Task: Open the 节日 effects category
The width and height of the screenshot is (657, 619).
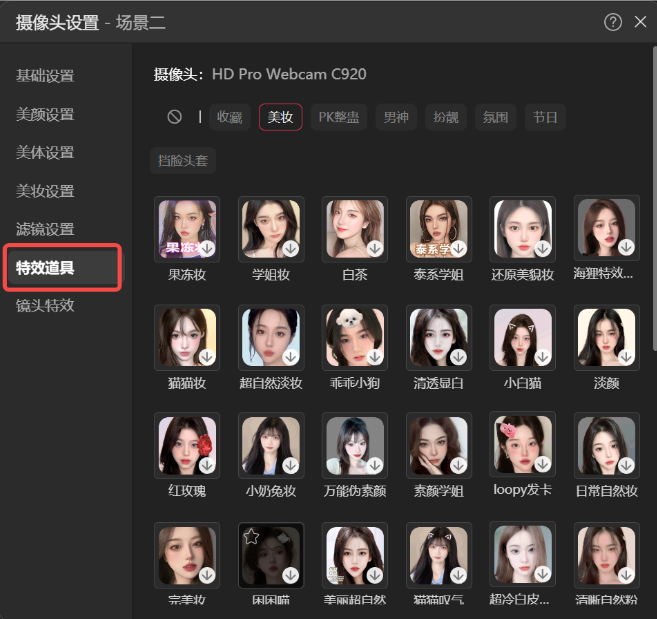Action: pos(545,117)
